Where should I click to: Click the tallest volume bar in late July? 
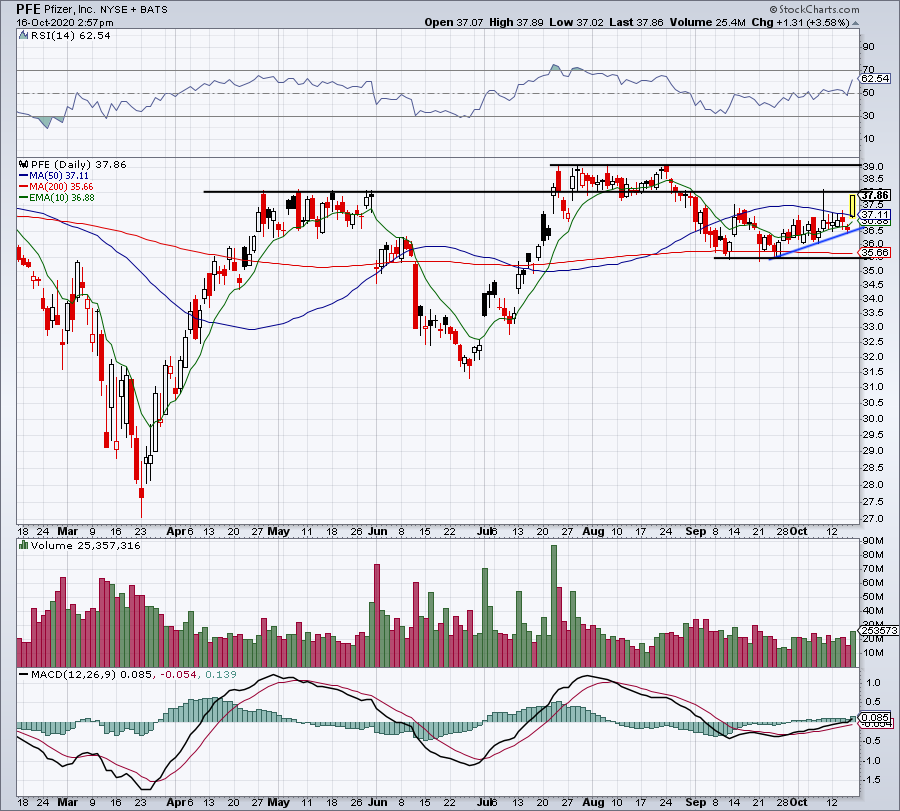pyautogui.click(x=554, y=606)
